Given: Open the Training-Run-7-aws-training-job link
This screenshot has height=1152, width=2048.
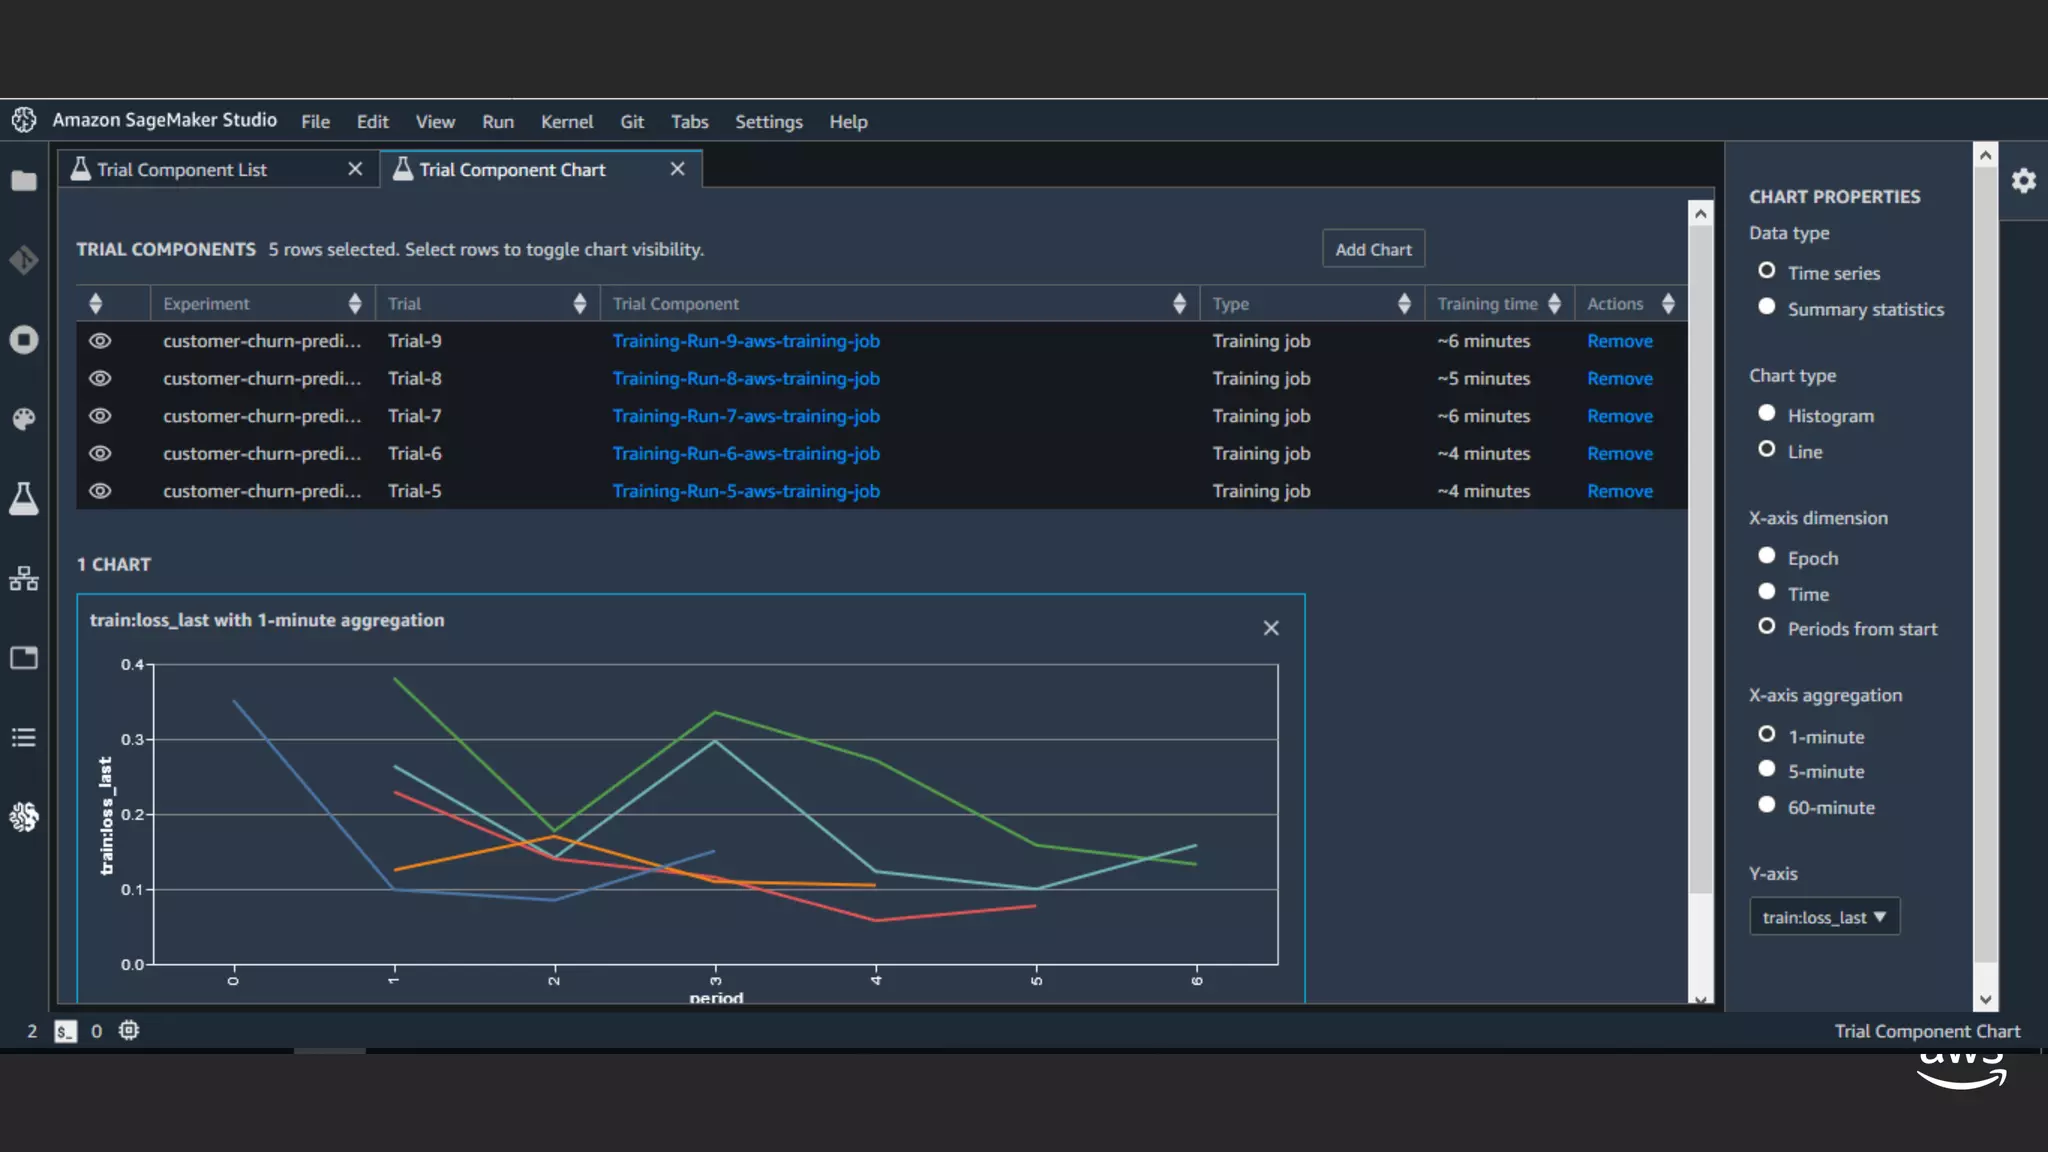Looking at the screenshot, I should [746, 416].
